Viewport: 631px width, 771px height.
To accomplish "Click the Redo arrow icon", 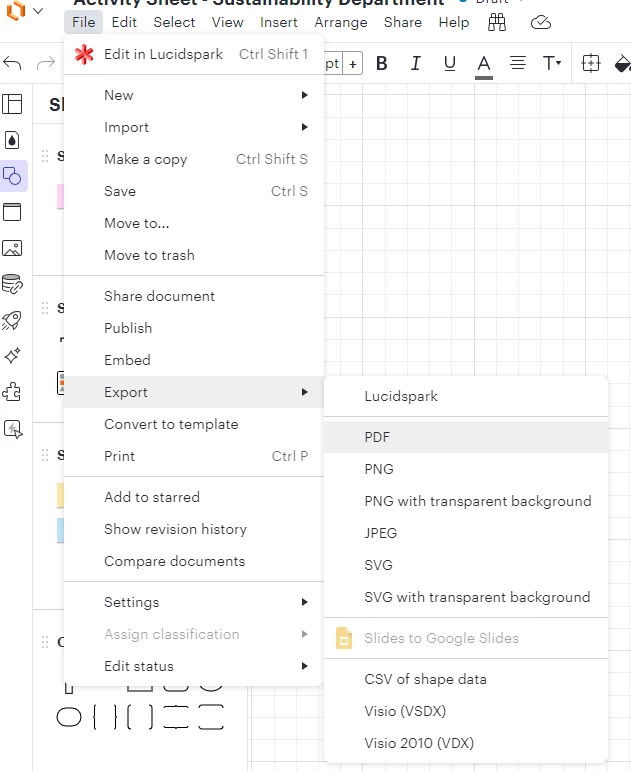I will 46,63.
